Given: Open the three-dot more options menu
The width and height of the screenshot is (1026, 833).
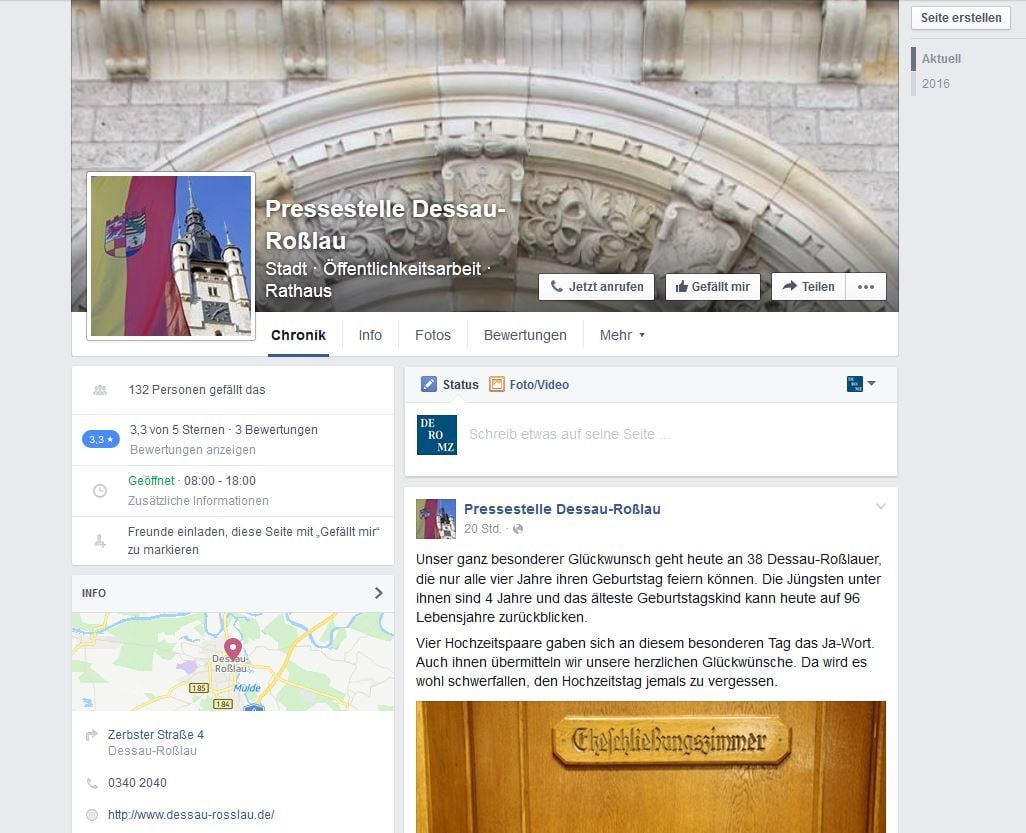Looking at the screenshot, I should 866,287.
